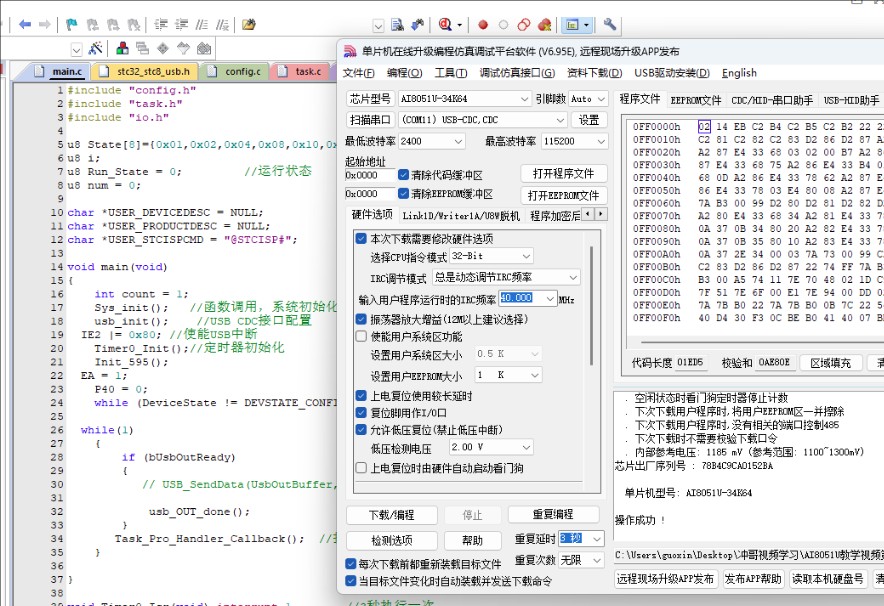Click the incremental find arrow-binoculars icon
The width and height of the screenshot is (884, 606).
tap(418, 24)
